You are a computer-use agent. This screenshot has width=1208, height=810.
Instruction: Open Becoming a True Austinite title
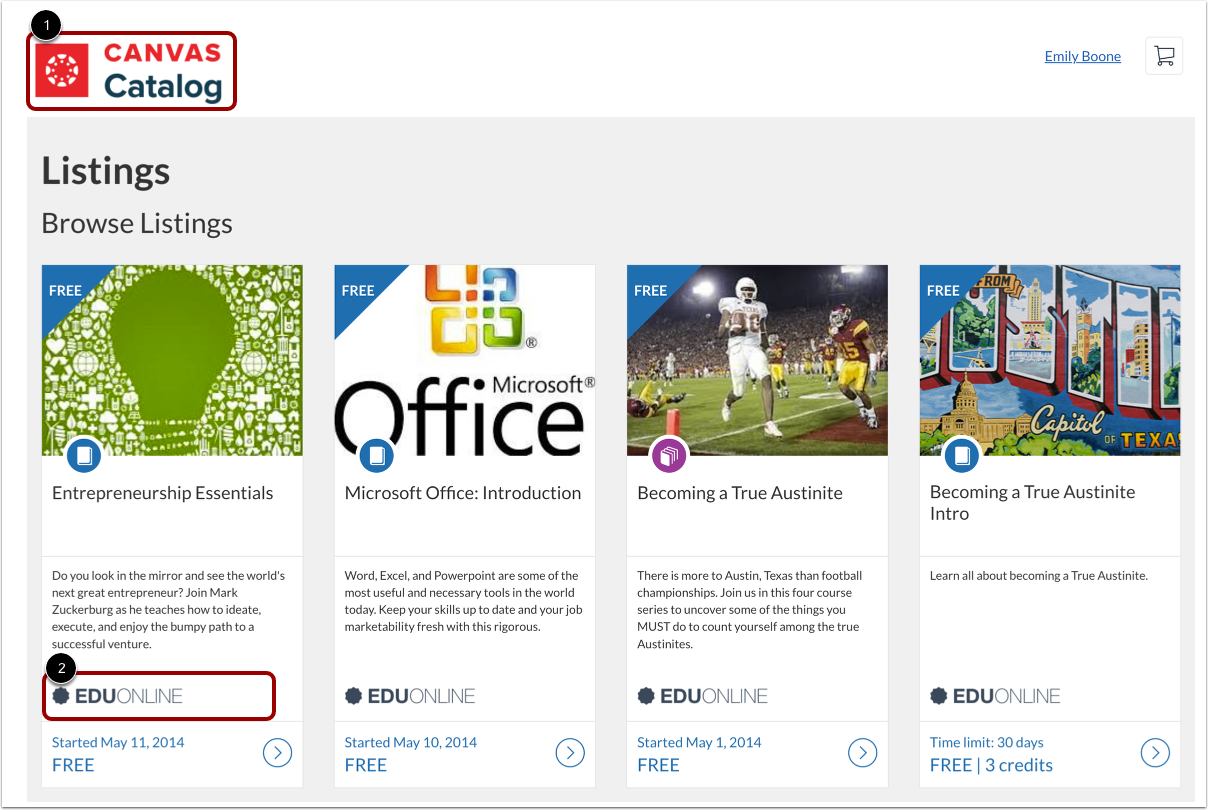(x=740, y=493)
